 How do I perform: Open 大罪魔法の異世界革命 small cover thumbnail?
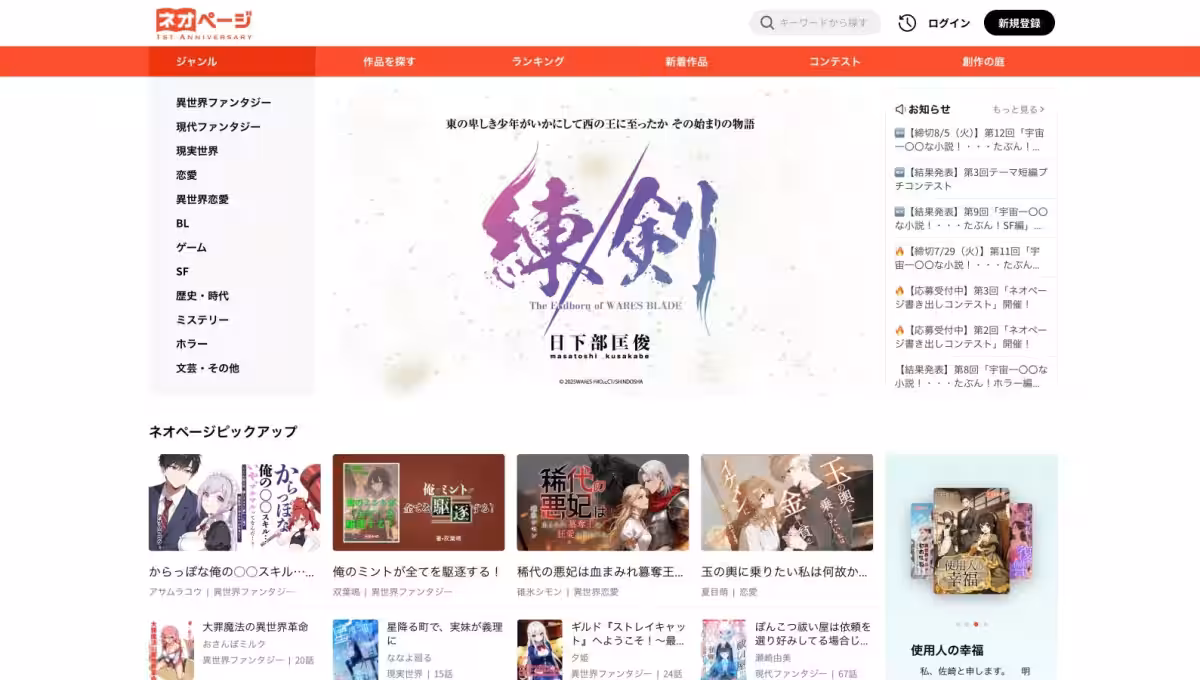(x=171, y=650)
